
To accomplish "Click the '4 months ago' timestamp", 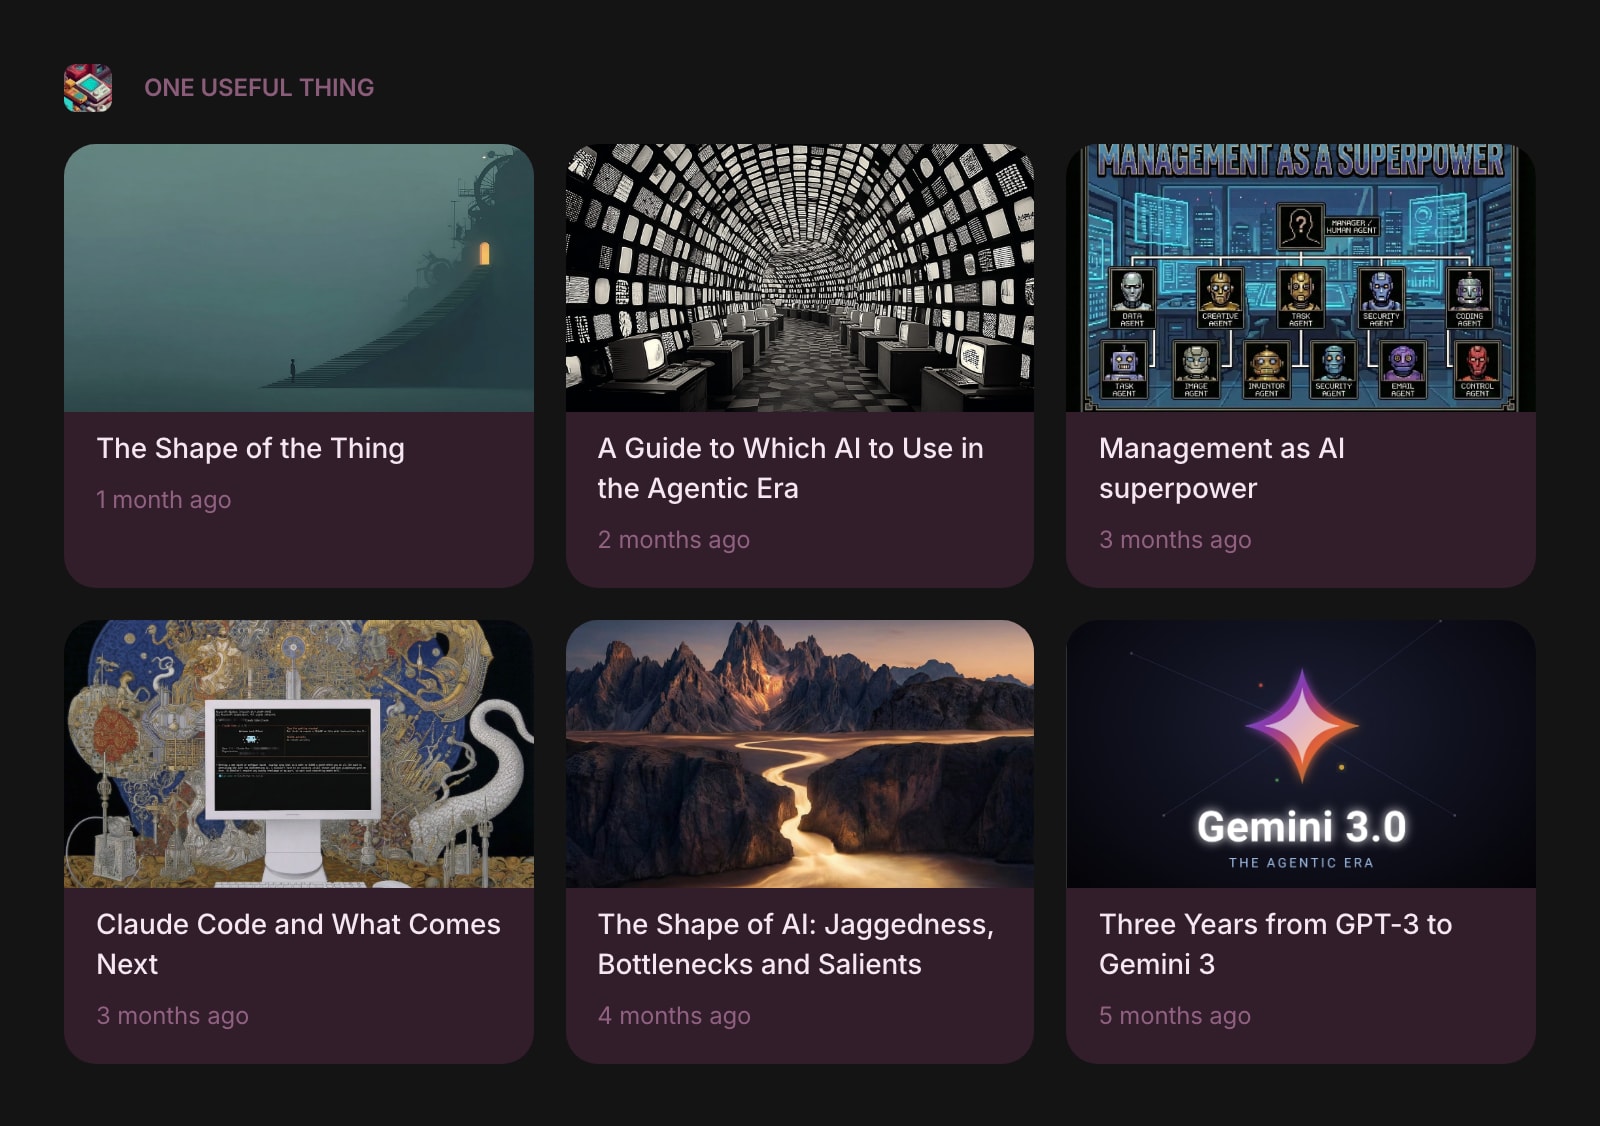I will [x=674, y=1016].
